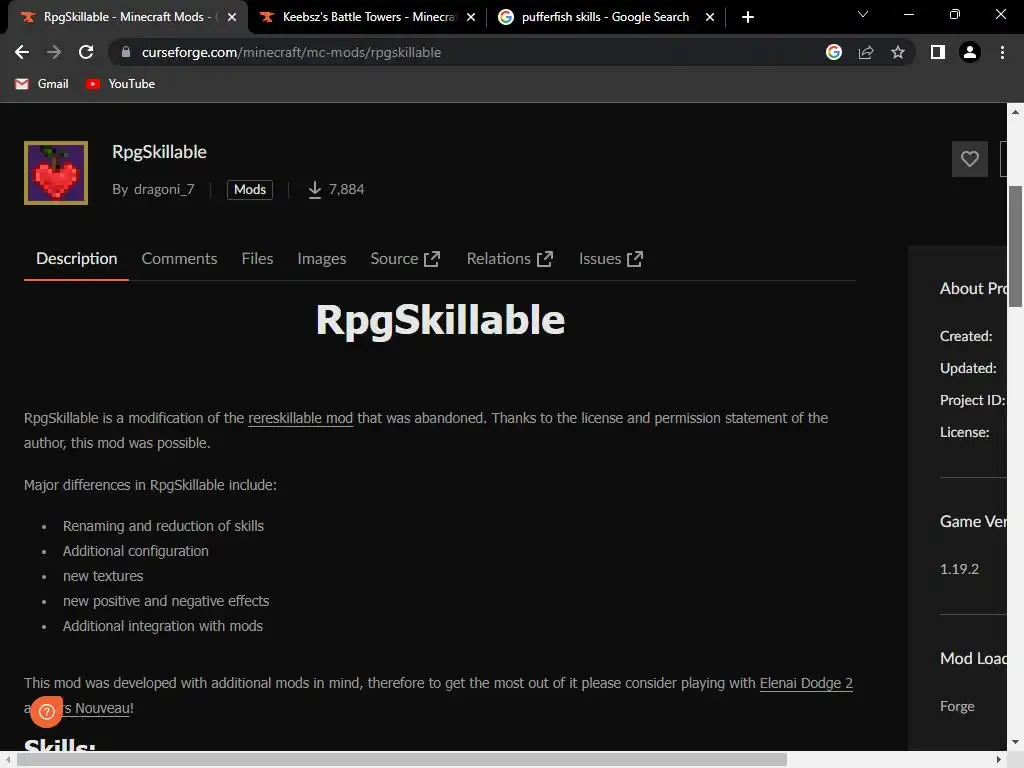1024x768 pixels.
Task: Open the Description tab
Action: click(x=76, y=259)
